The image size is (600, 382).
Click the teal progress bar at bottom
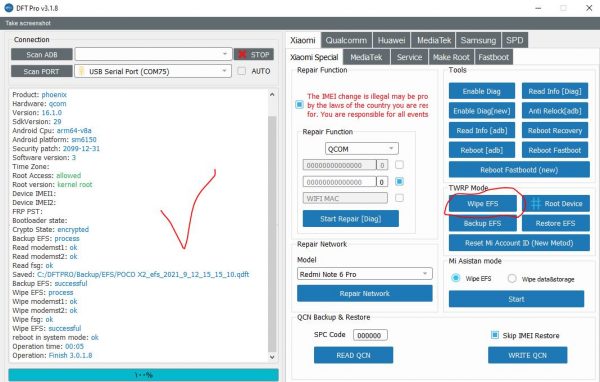point(143,375)
